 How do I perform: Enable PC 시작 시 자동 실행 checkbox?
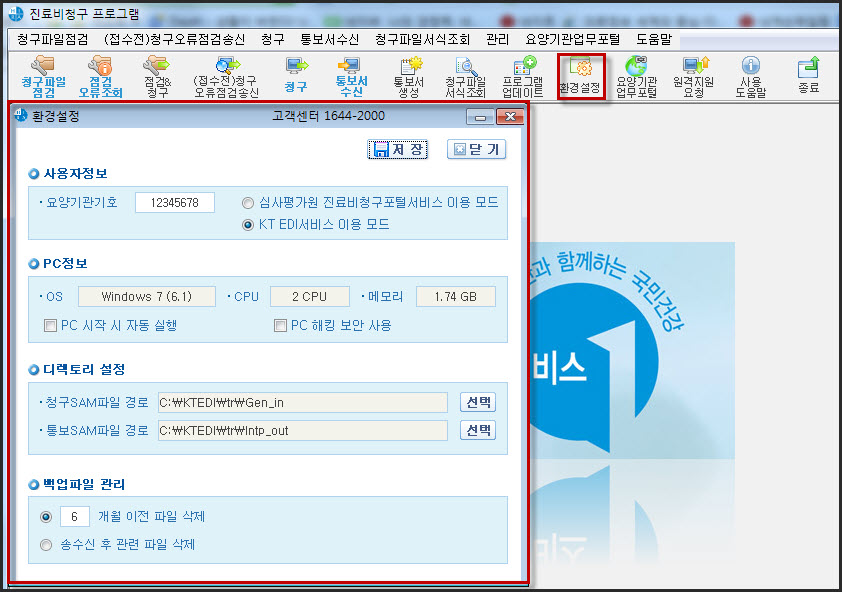[x=51, y=325]
